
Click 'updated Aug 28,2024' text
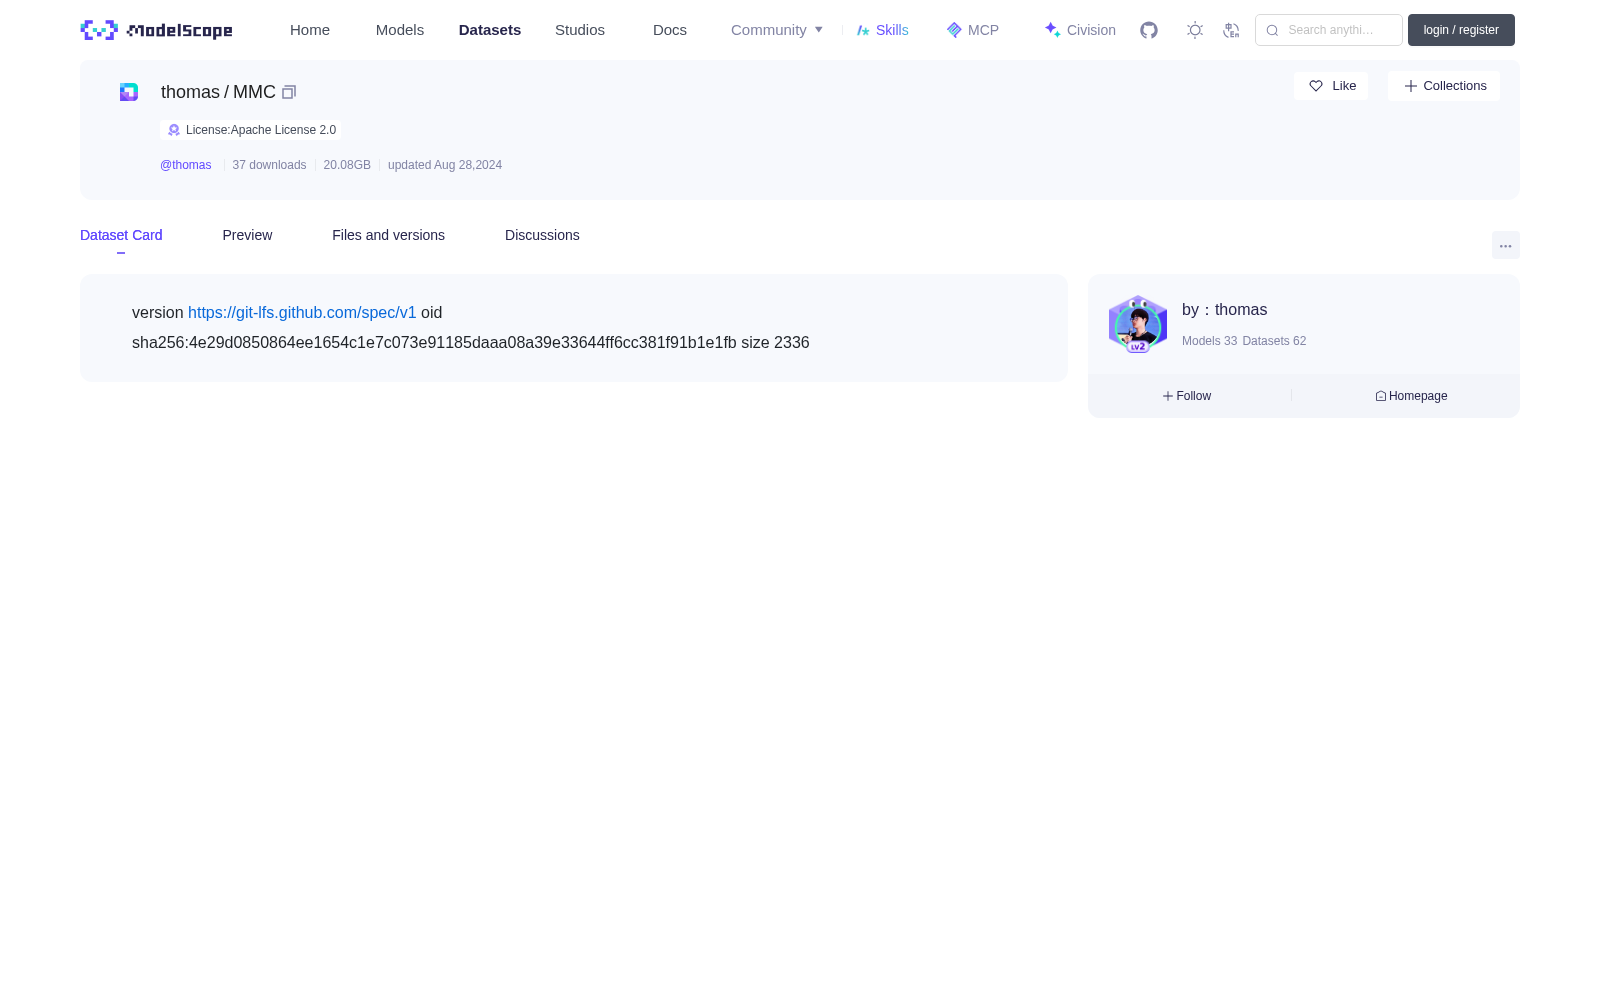pyautogui.click(x=445, y=165)
